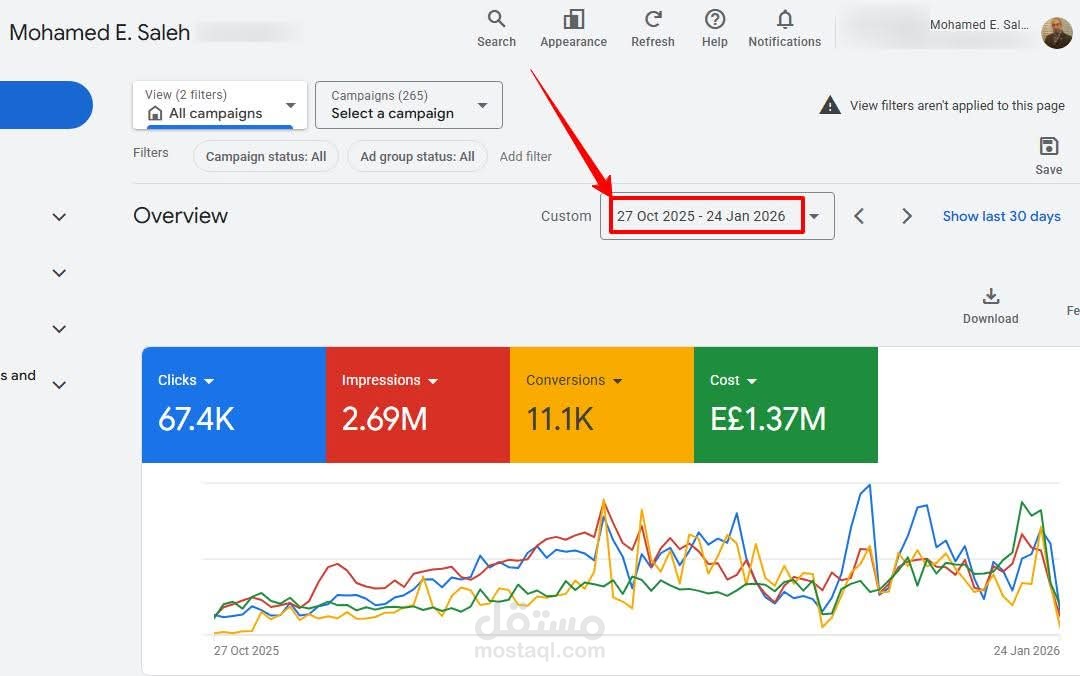Image resolution: width=1080 pixels, height=676 pixels.
Task: Refresh the account data
Action: coord(653,28)
